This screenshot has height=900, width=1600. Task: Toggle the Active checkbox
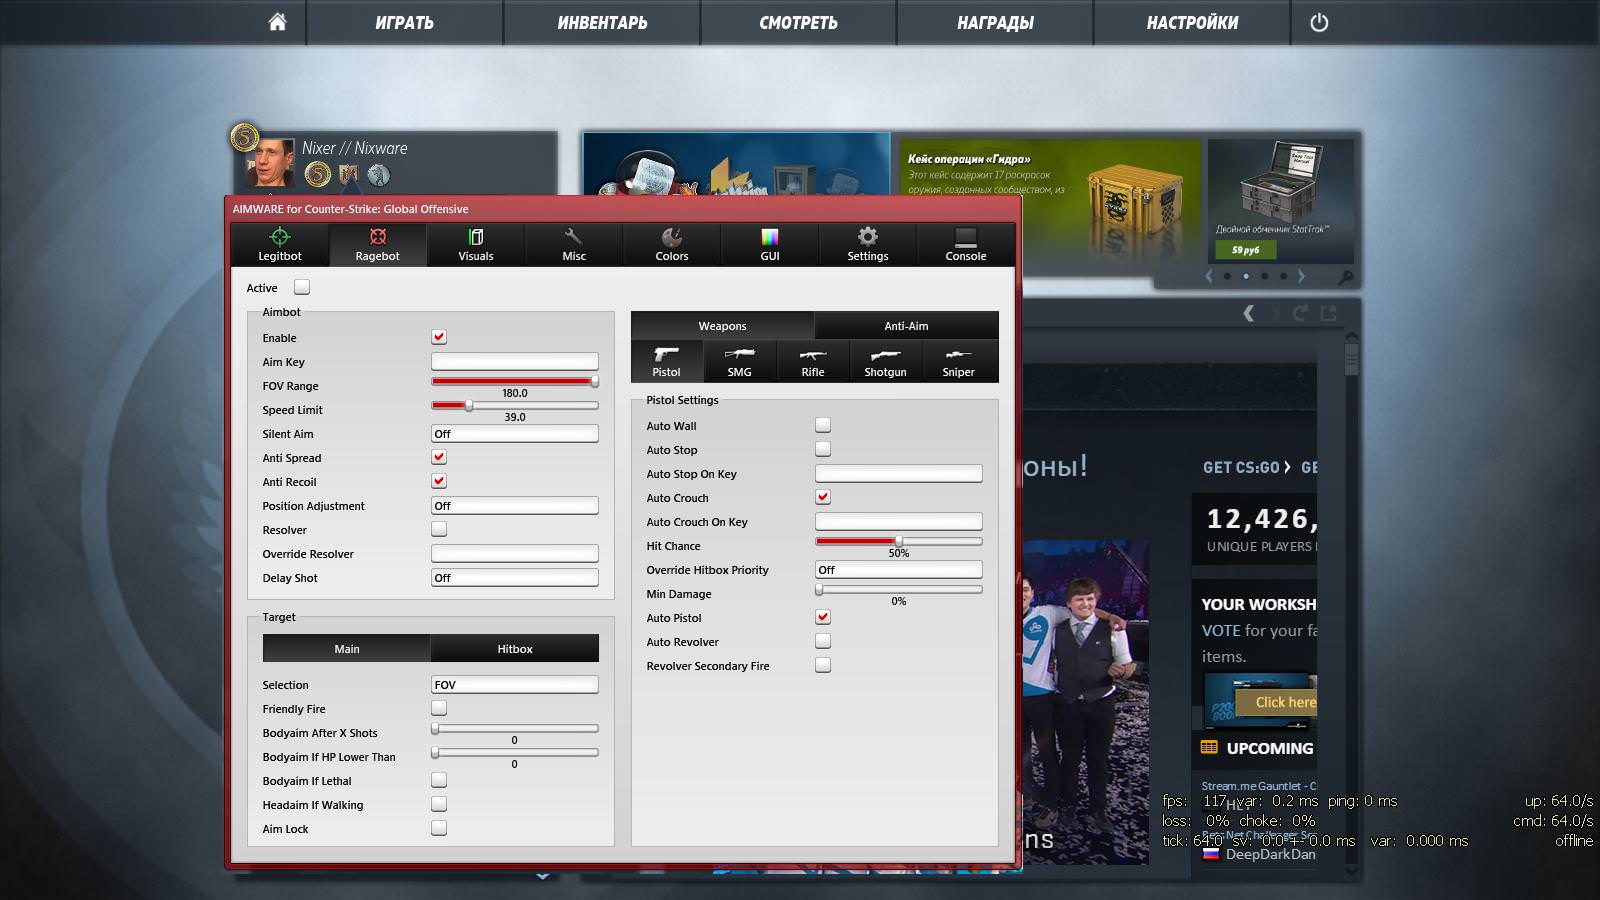tap(302, 287)
